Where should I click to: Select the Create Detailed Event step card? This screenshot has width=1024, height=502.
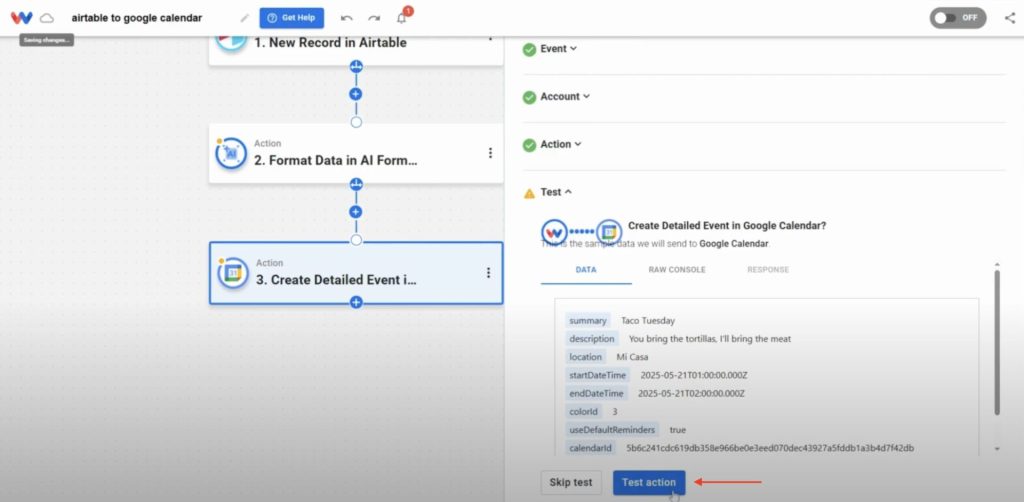pos(356,273)
